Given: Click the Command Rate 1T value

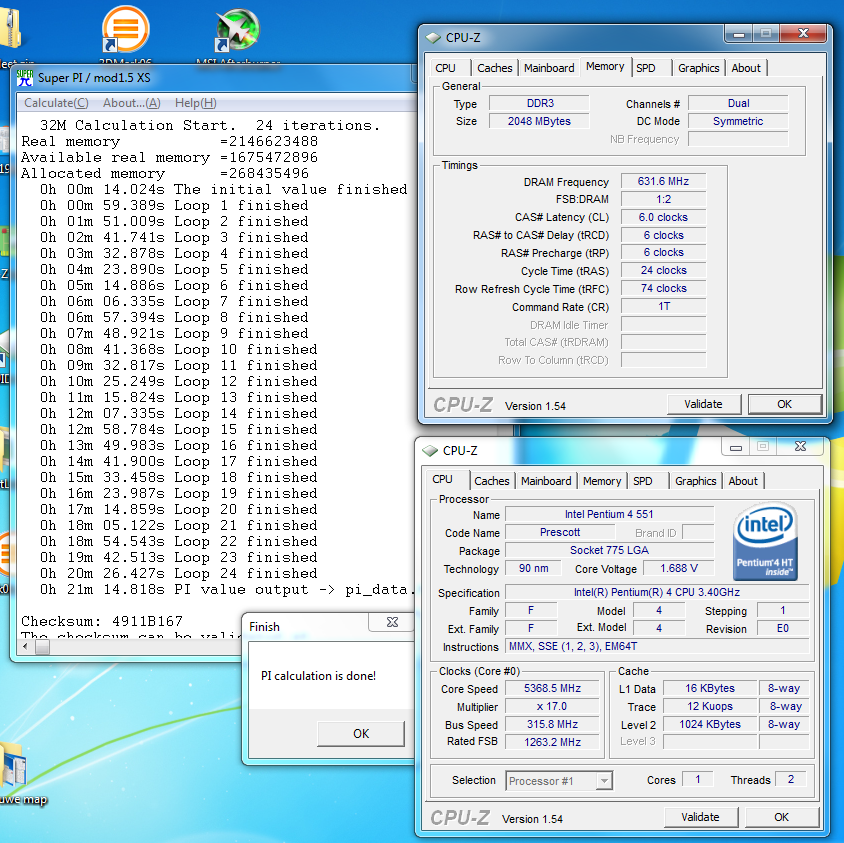Looking at the screenshot, I should click(663, 306).
